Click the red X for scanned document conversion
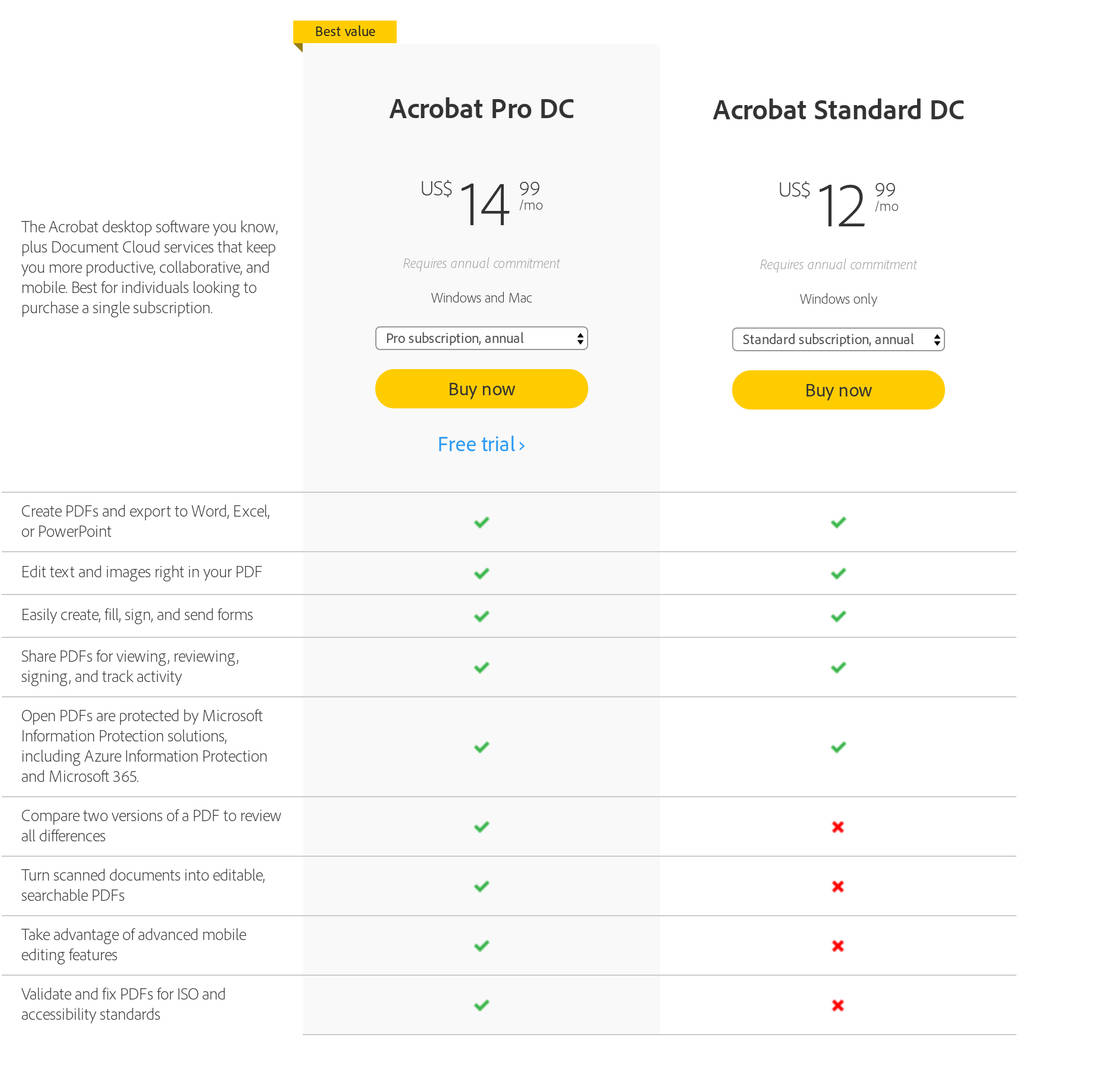This screenshot has height=1079, width=1108. [838, 886]
